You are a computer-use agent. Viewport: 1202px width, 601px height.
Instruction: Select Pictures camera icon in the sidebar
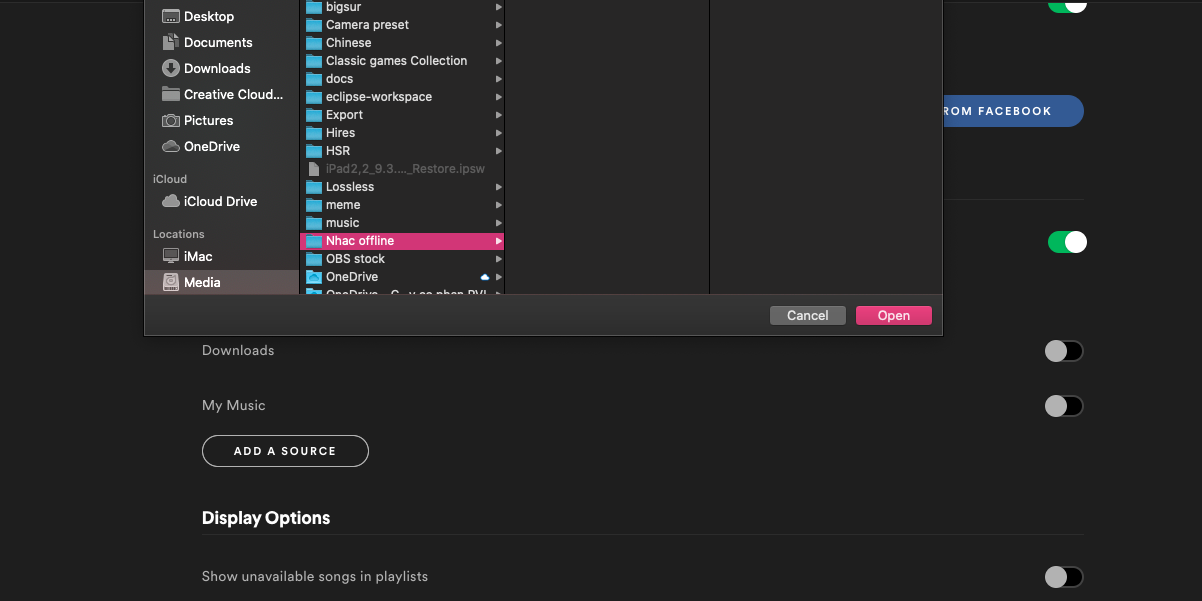coord(171,120)
